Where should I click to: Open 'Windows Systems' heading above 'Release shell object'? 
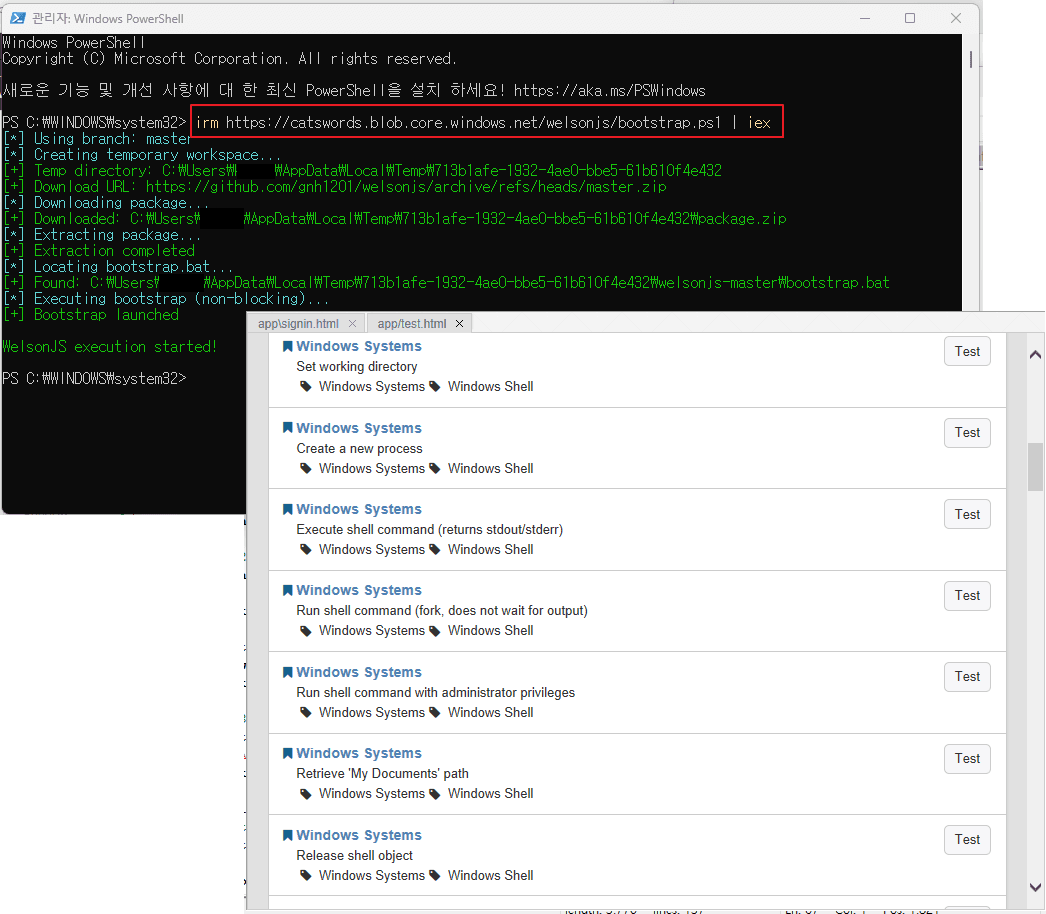point(359,835)
